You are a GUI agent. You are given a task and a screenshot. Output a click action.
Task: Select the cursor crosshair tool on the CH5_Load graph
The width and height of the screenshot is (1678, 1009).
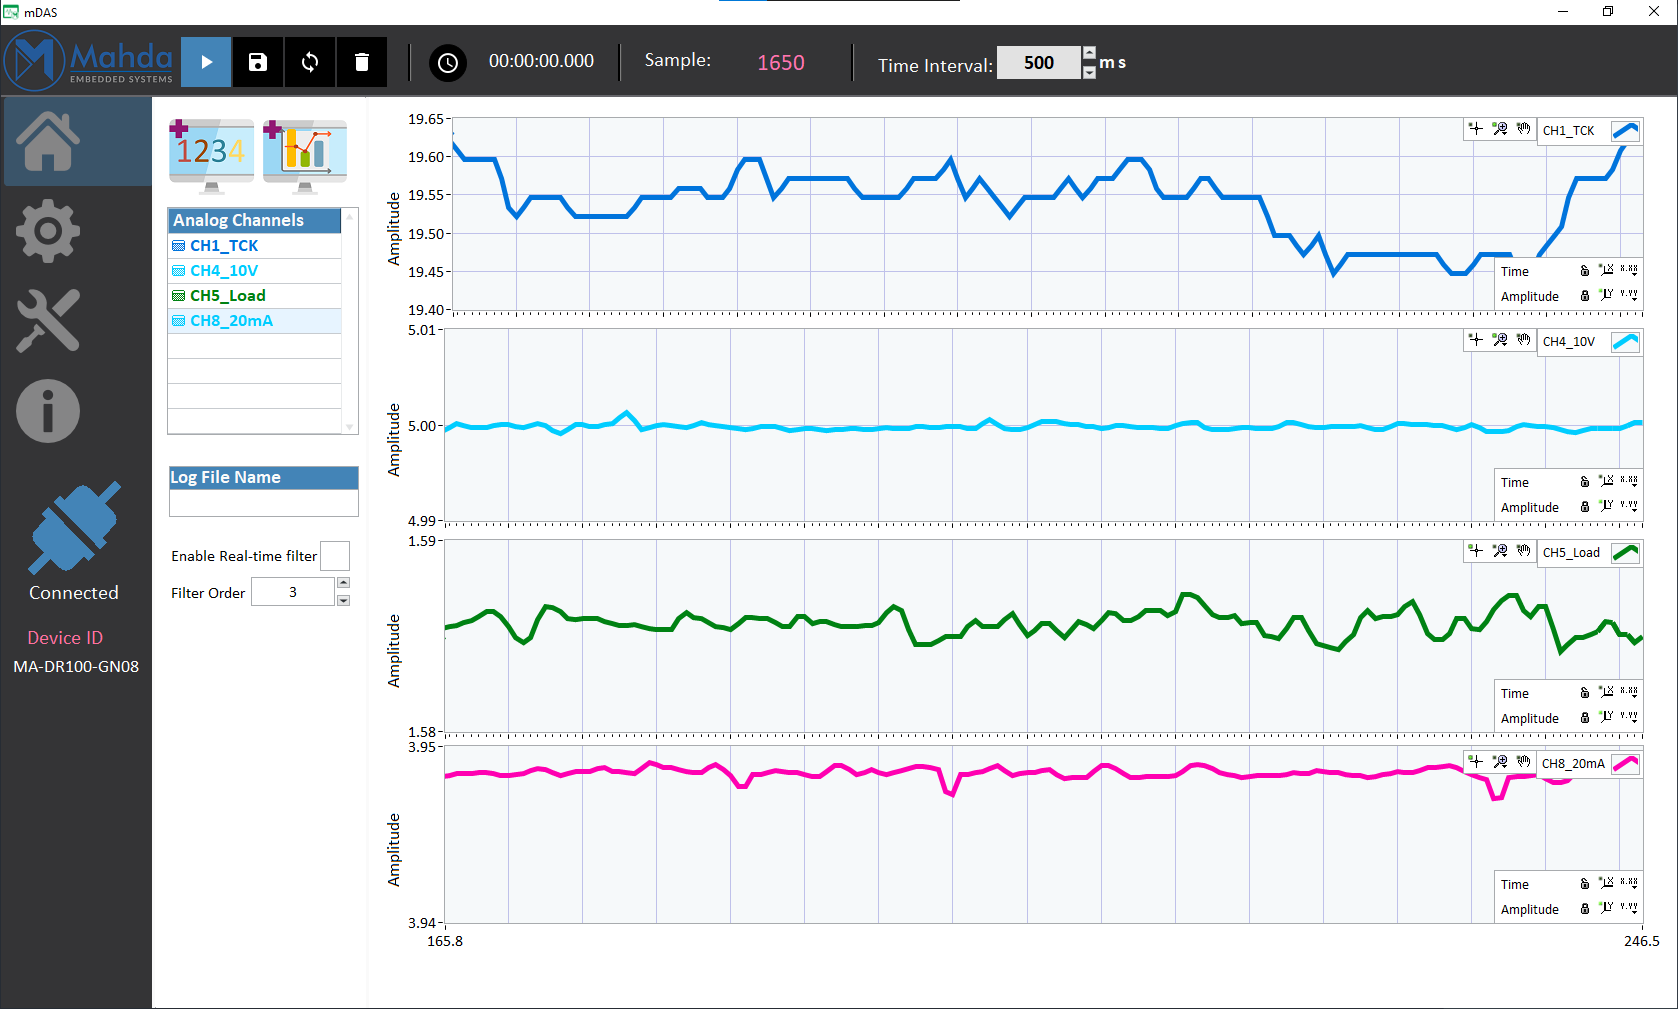click(1476, 551)
